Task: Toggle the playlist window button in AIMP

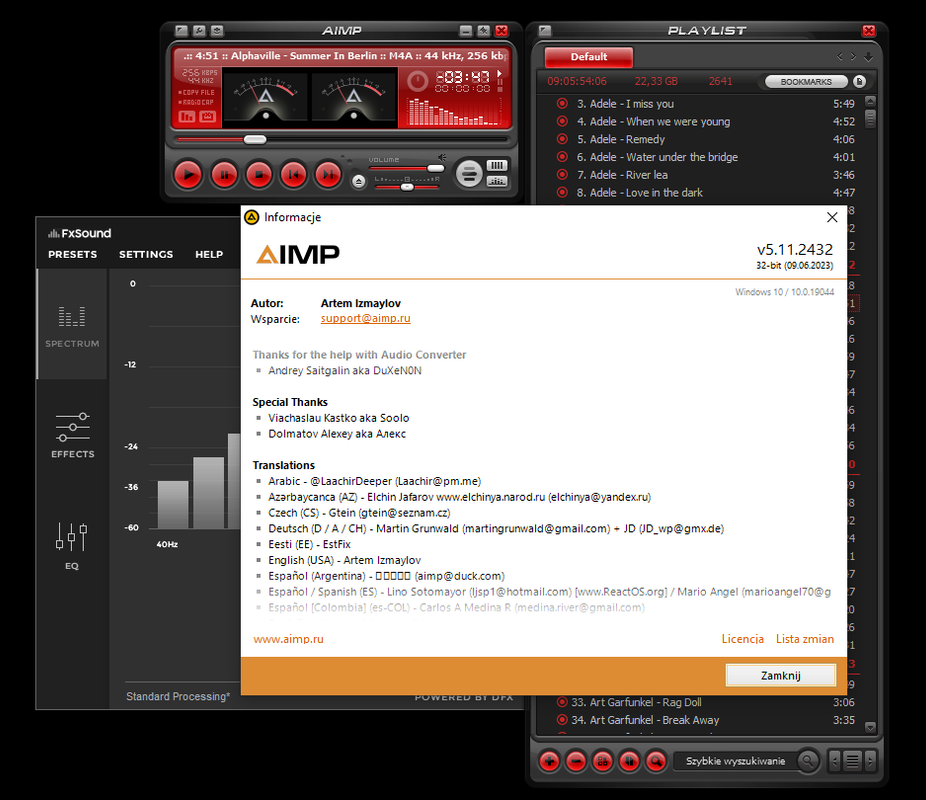Action: (497, 165)
